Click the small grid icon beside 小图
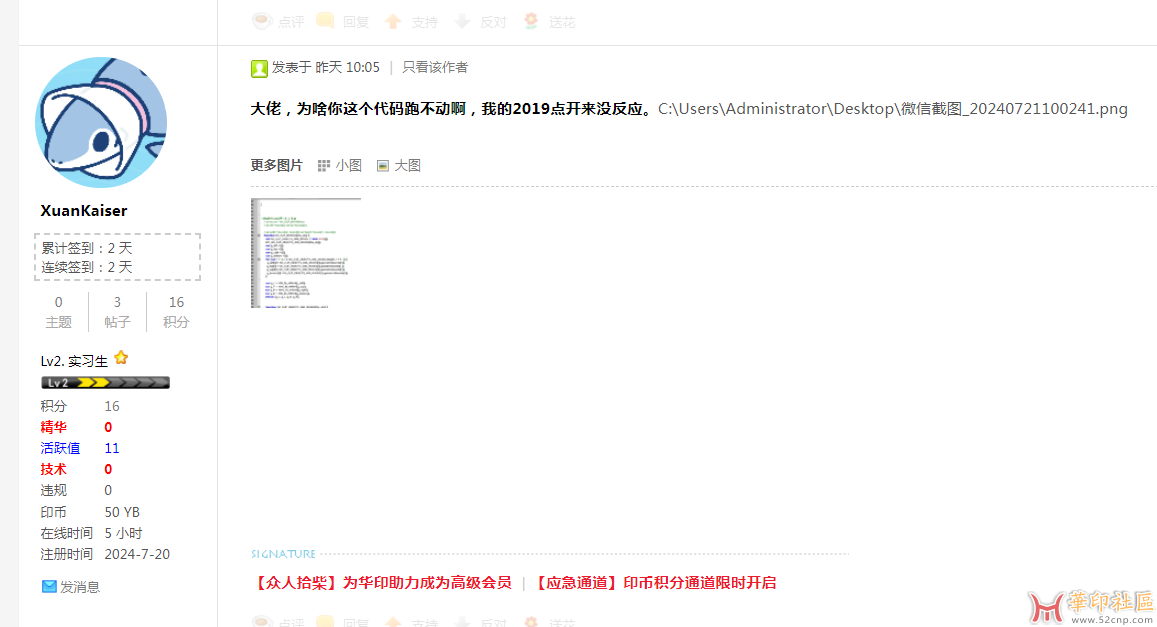The width and height of the screenshot is (1157, 627). pos(324,166)
